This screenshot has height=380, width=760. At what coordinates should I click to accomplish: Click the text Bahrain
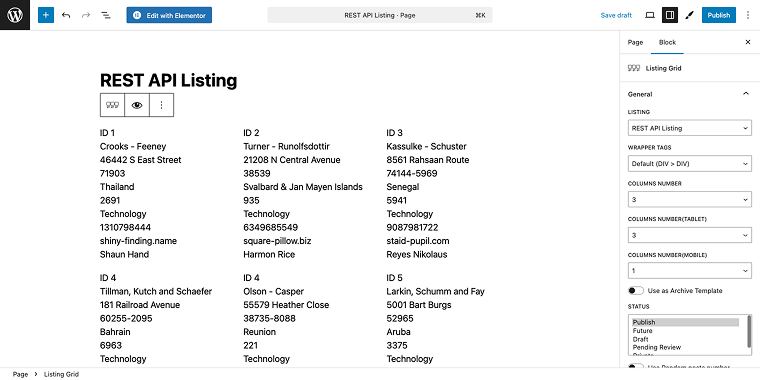[x=116, y=332]
